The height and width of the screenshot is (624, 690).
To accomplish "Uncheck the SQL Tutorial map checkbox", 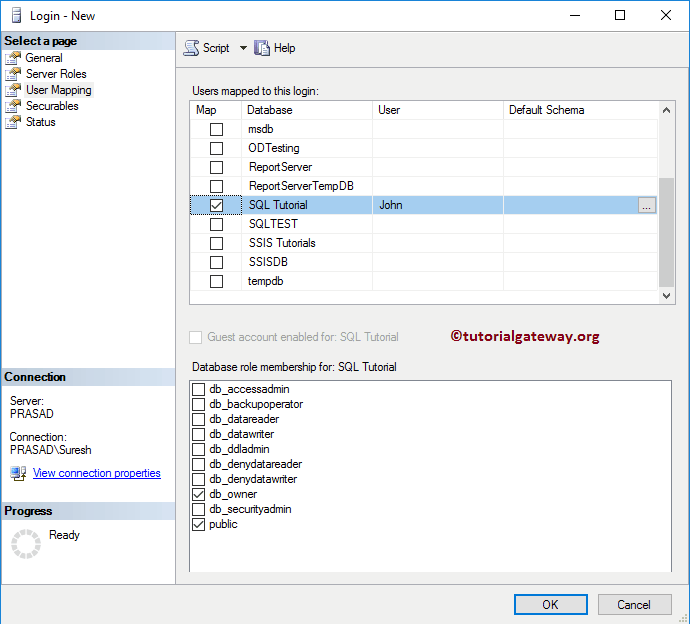I will coord(216,205).
